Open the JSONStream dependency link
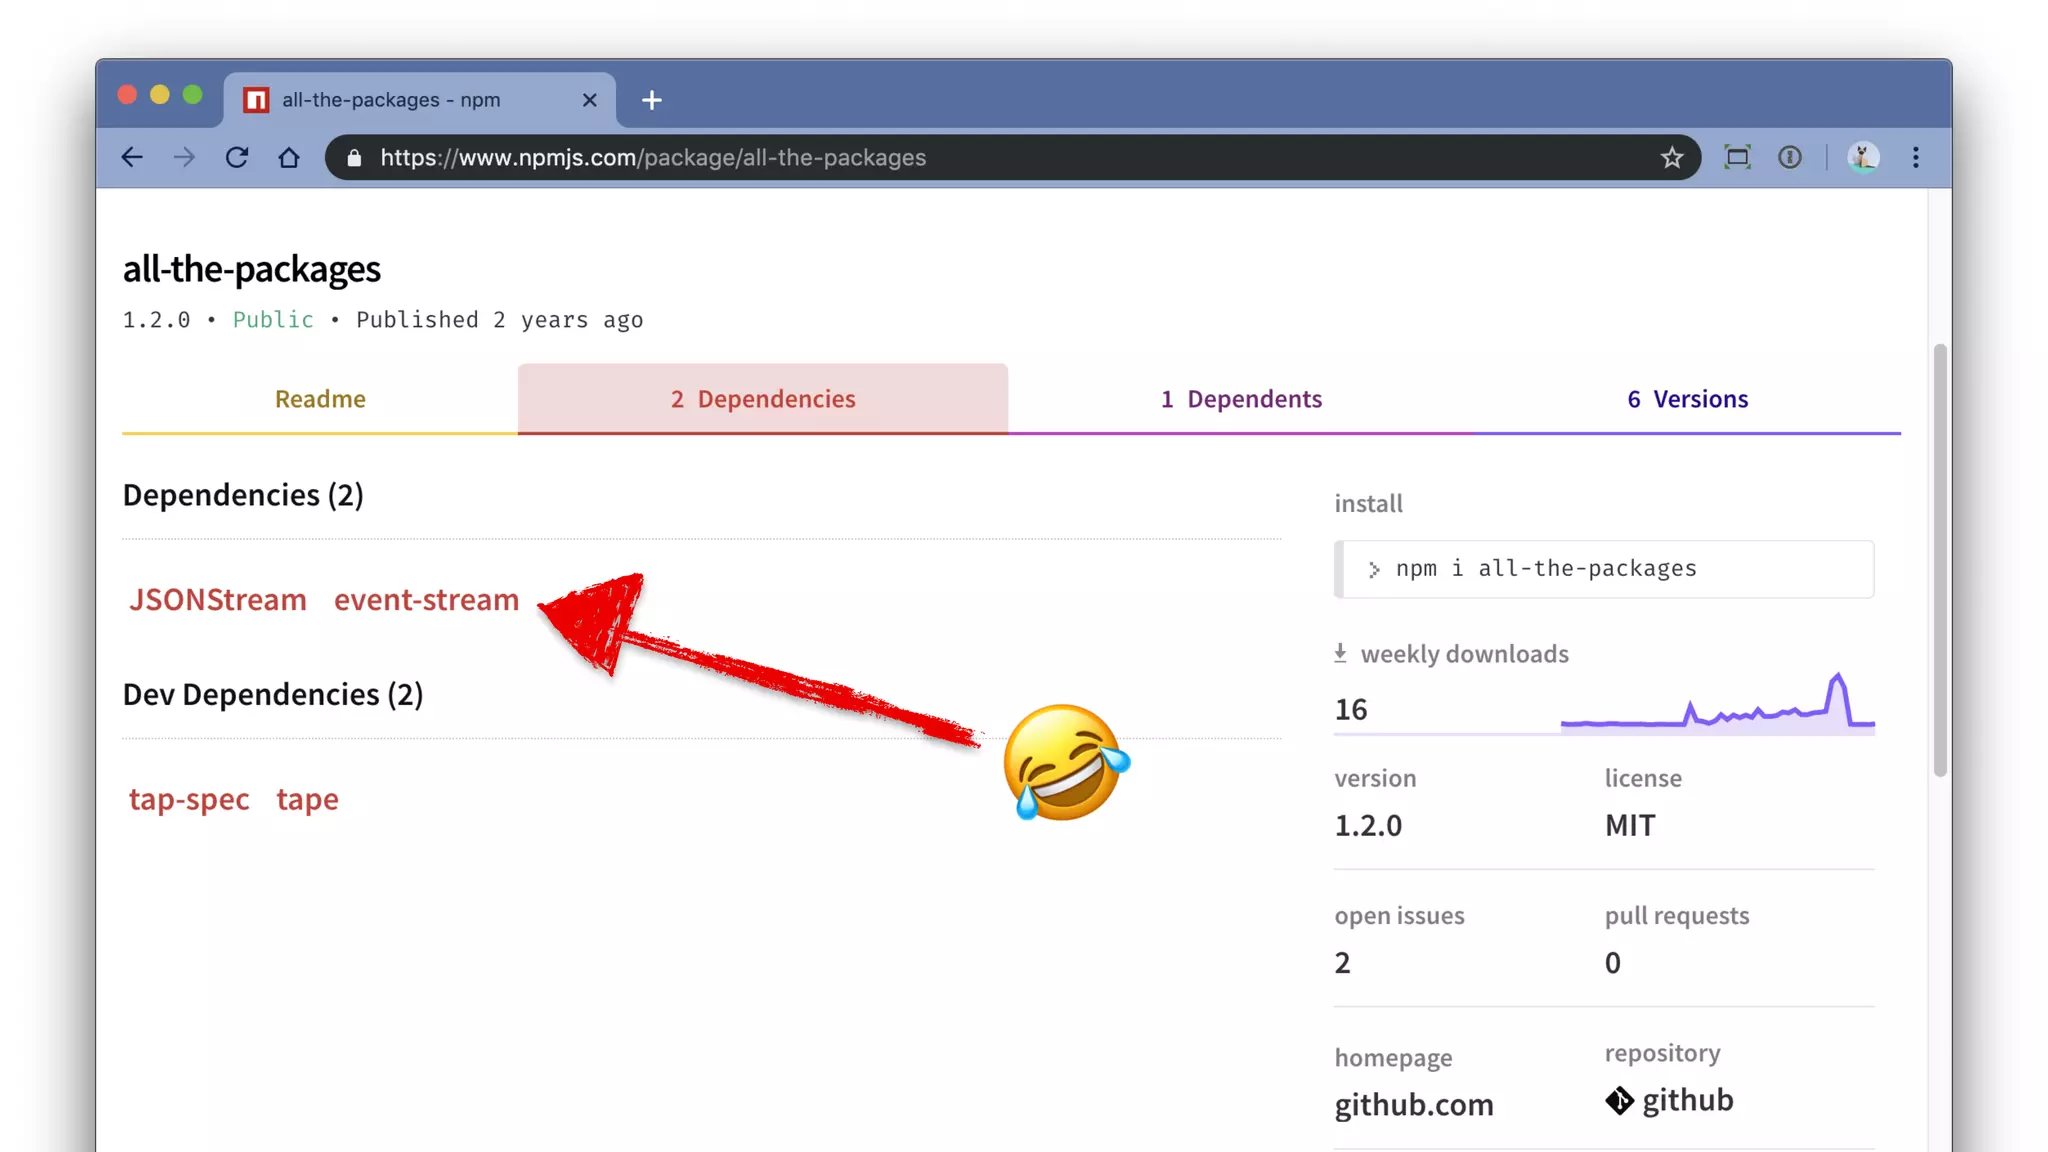2048x1152 pixels. tap(217, 600)
